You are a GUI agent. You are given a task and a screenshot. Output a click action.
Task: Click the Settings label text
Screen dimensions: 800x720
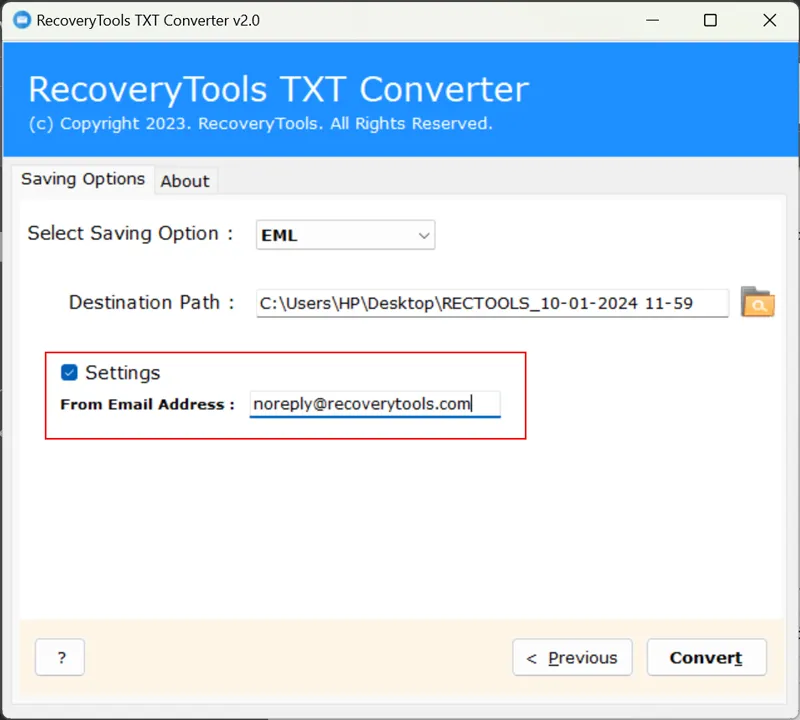tap(122, 373)
